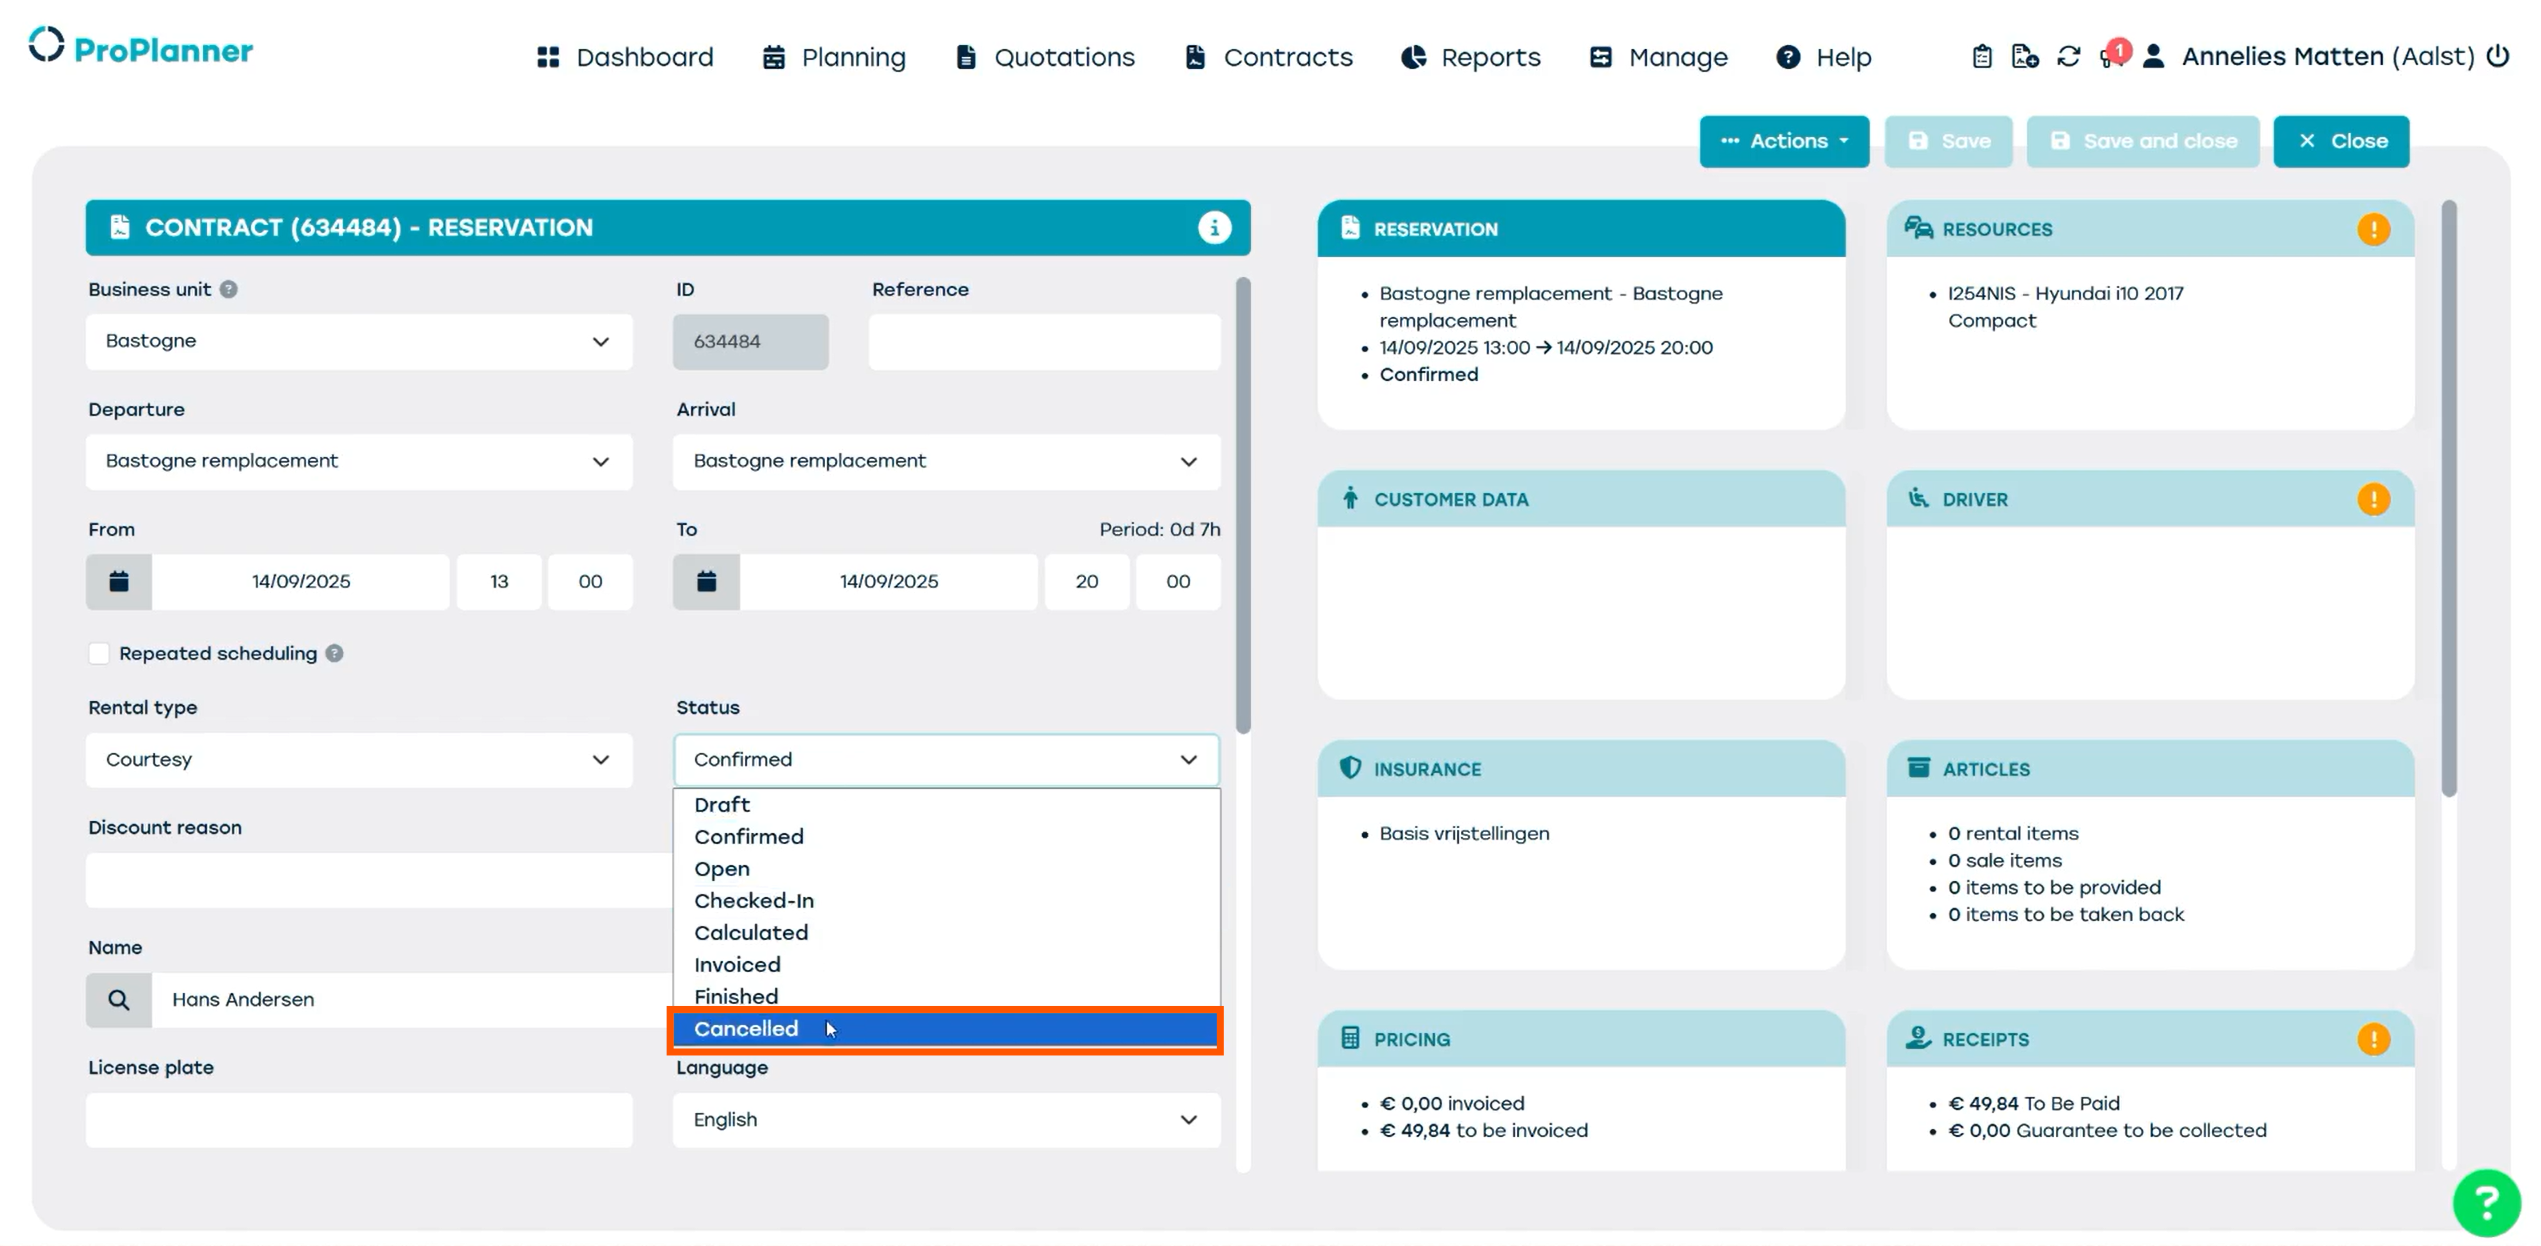Click Business unit help tooltip icon
2541x1246 pixels.
tap(229, 289)
